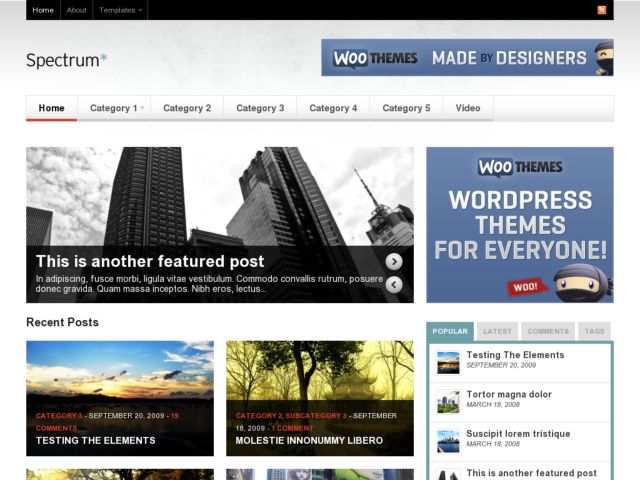The height and width of the screenshot is (480, 640).
Task: Select the Home main navigation tab
Action: [51, 108]
